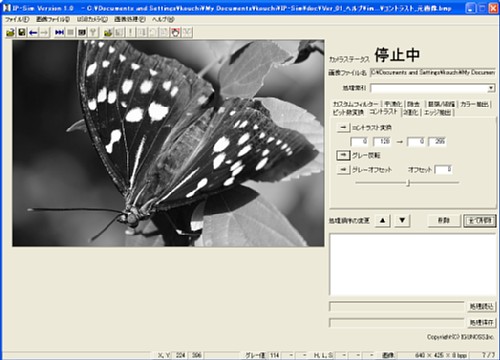Click the yellow open-folder toolbar icon
Screen dimensions: 500x360
click(10, 32)
